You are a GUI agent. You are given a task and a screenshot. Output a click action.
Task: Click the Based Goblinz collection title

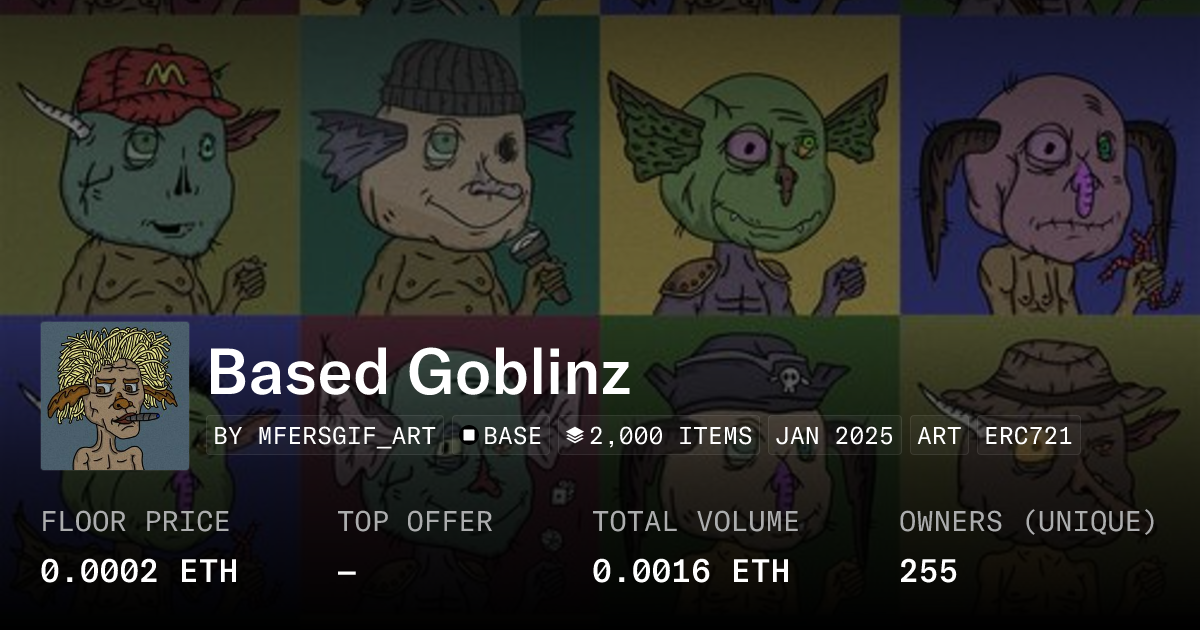[x=419, y=373]
